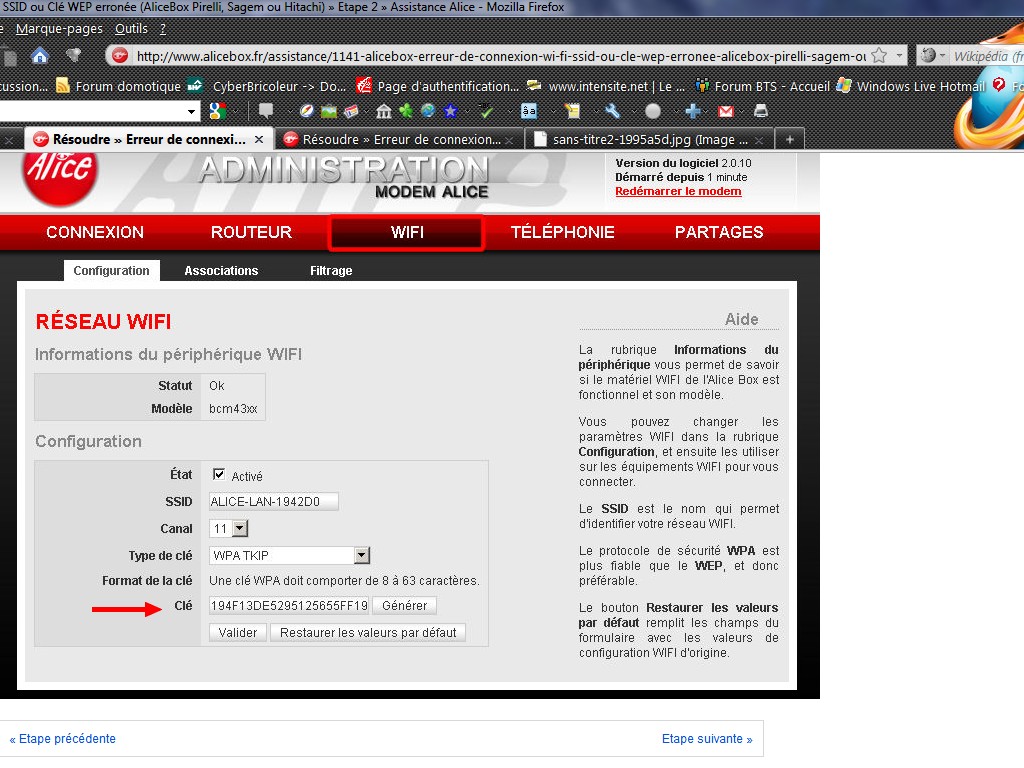
Task: Open a new tab with the plus button
Action: tap(789, 139)
